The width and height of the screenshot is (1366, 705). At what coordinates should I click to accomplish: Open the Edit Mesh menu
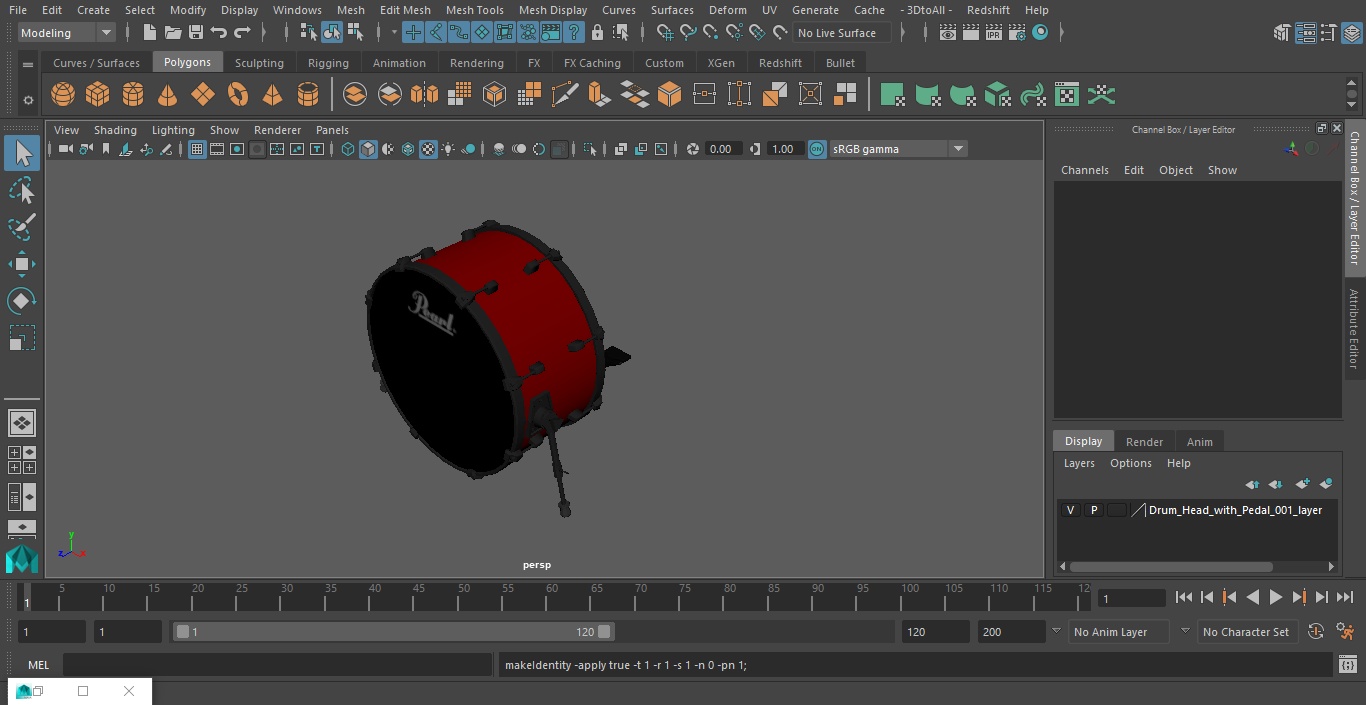click(x=405, y=10)
